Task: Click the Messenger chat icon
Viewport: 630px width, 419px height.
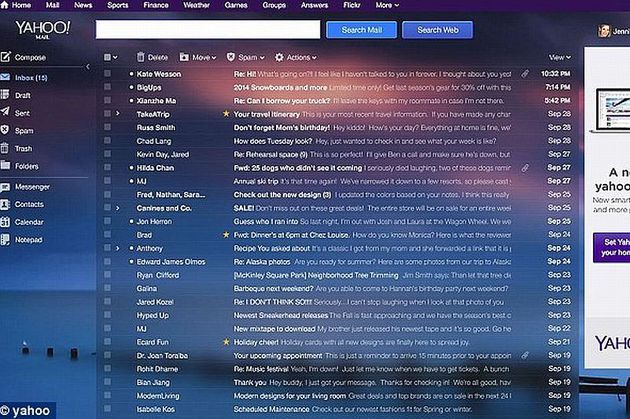Action: pyautogui.click(x=5, y=187)
